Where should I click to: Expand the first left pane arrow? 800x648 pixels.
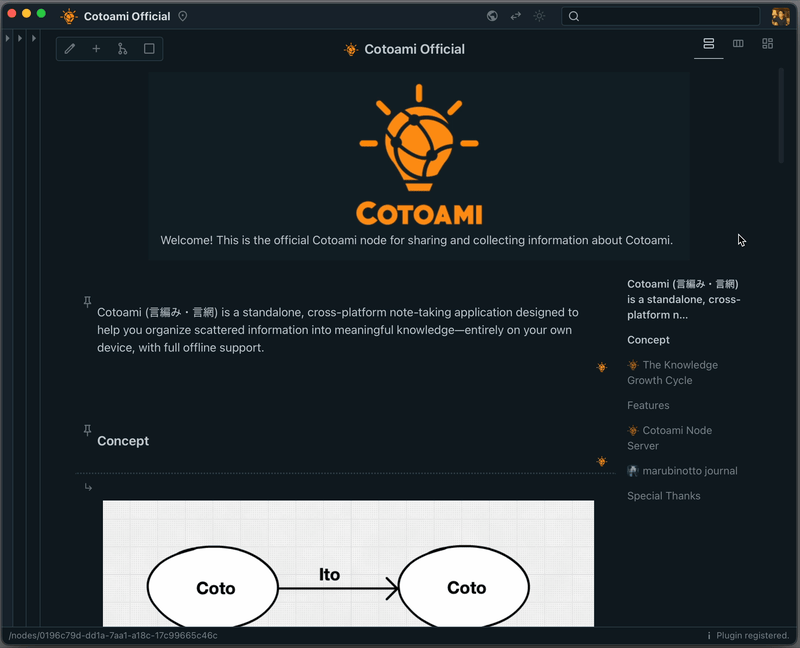pyautogui.click(x=8, y=38)
